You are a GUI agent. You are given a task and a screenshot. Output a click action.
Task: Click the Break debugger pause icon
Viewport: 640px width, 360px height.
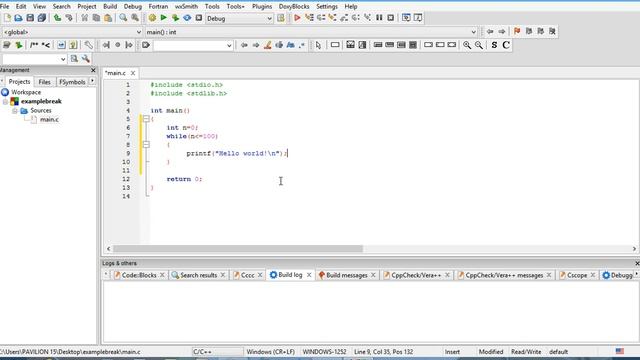tap(379, 18)
